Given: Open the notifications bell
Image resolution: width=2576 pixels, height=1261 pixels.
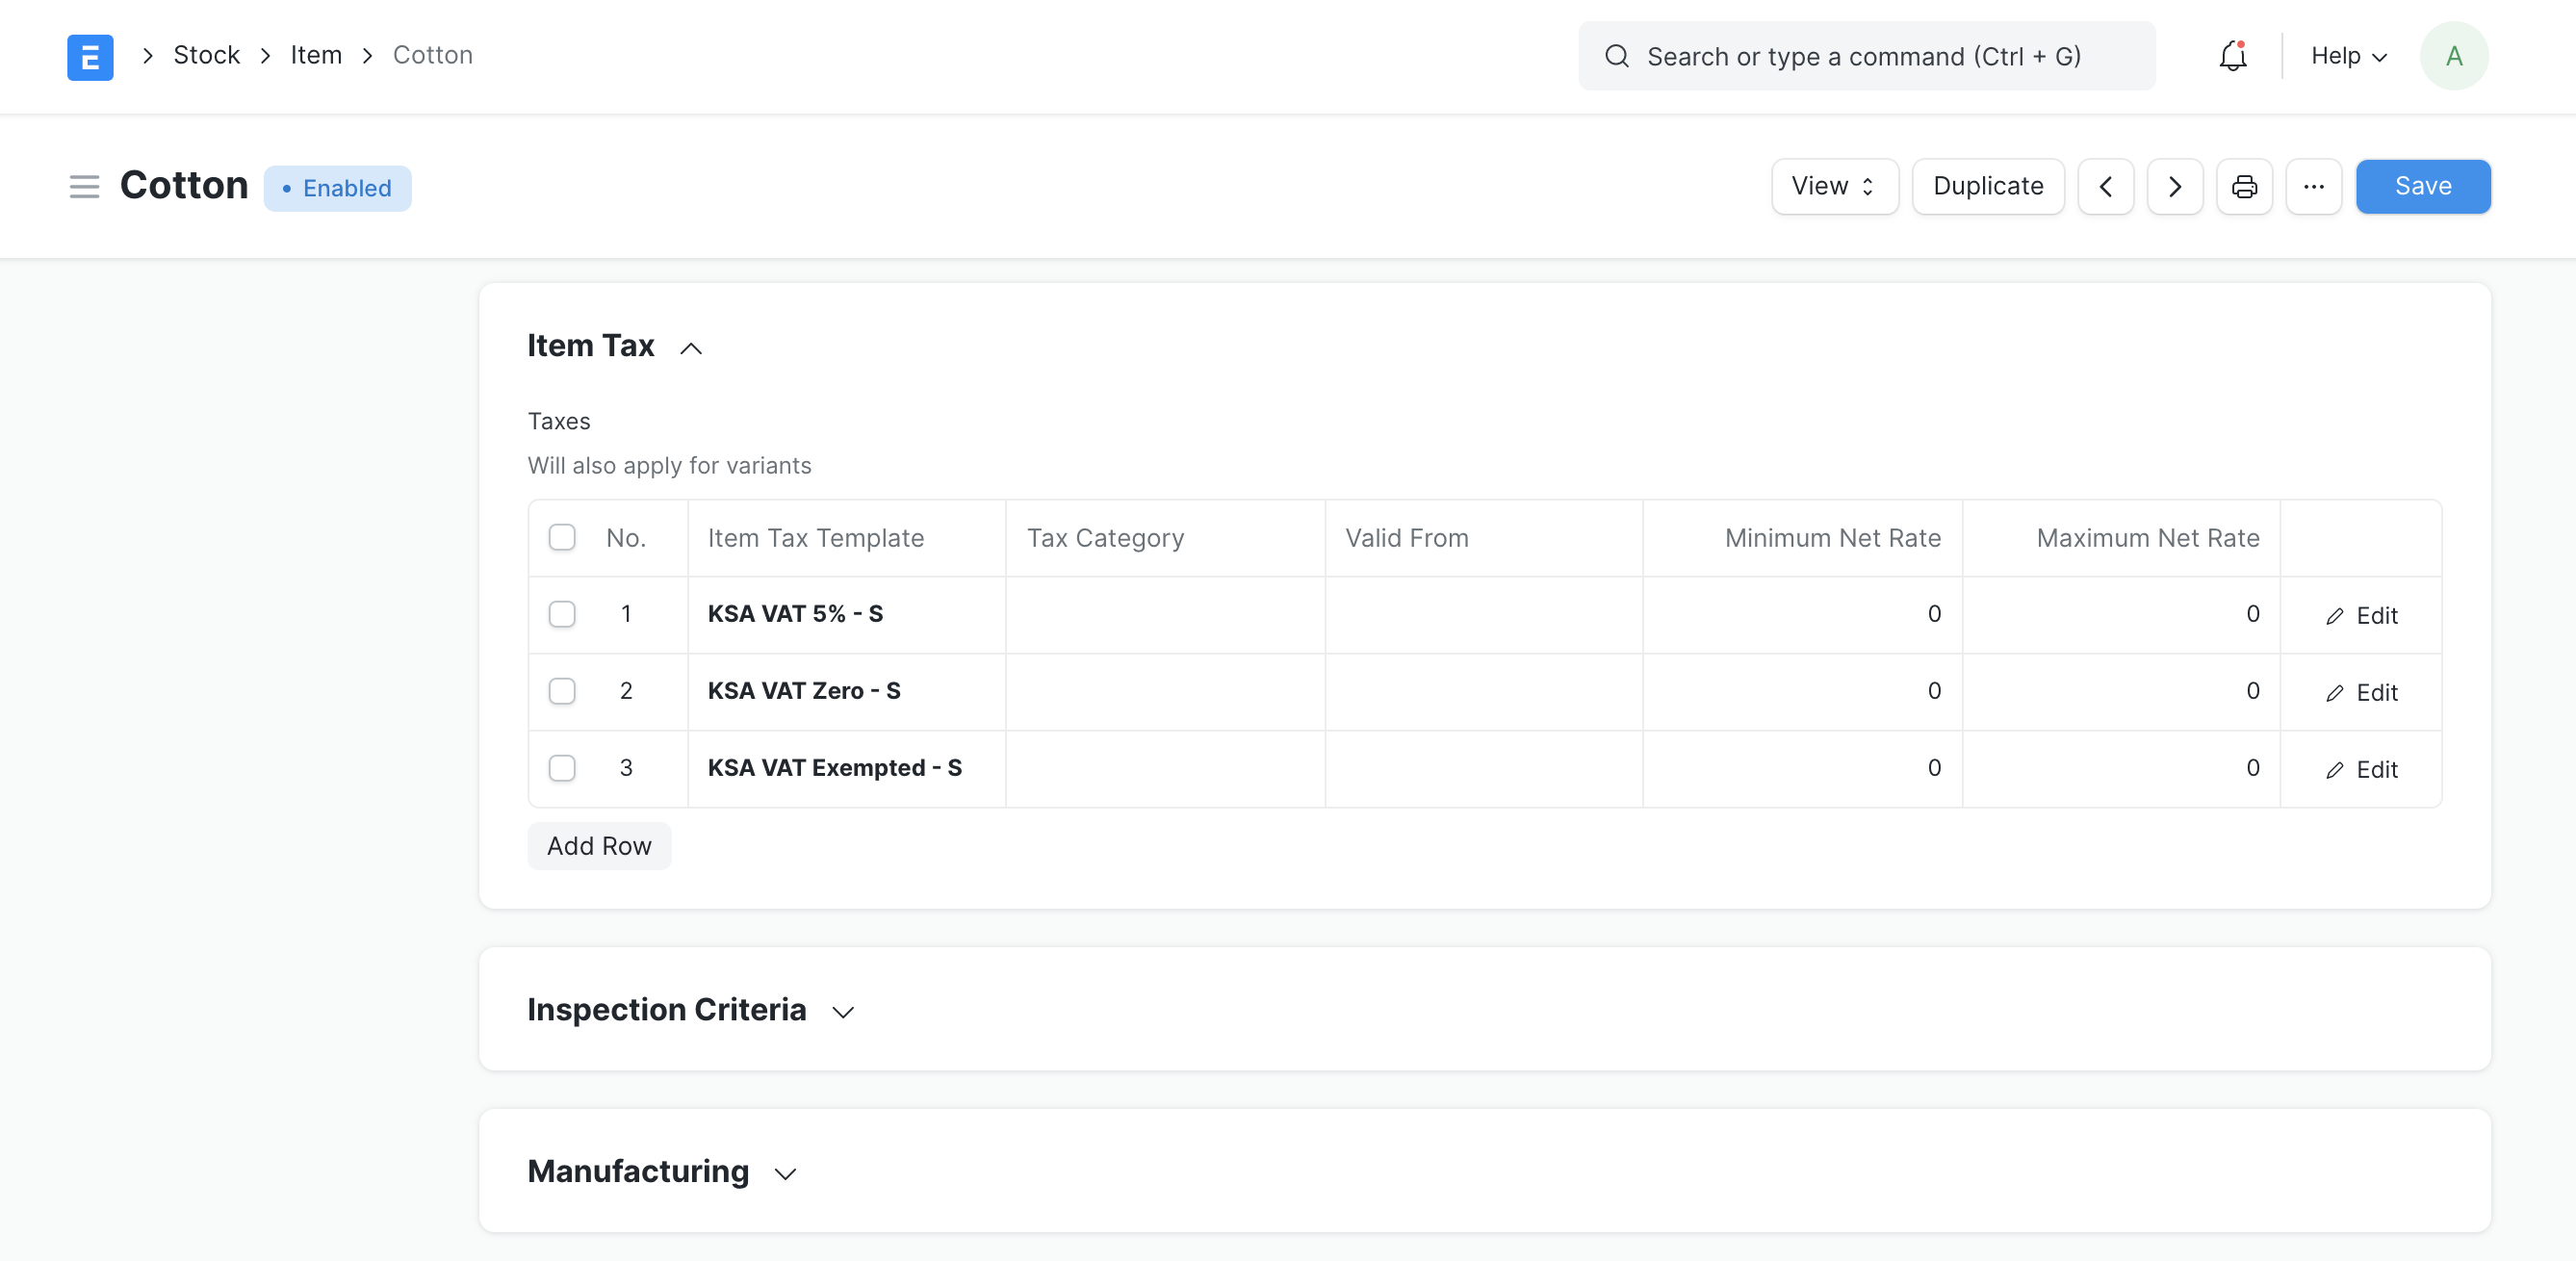Looking at the screenshot, I should [x=2232, y=56].
